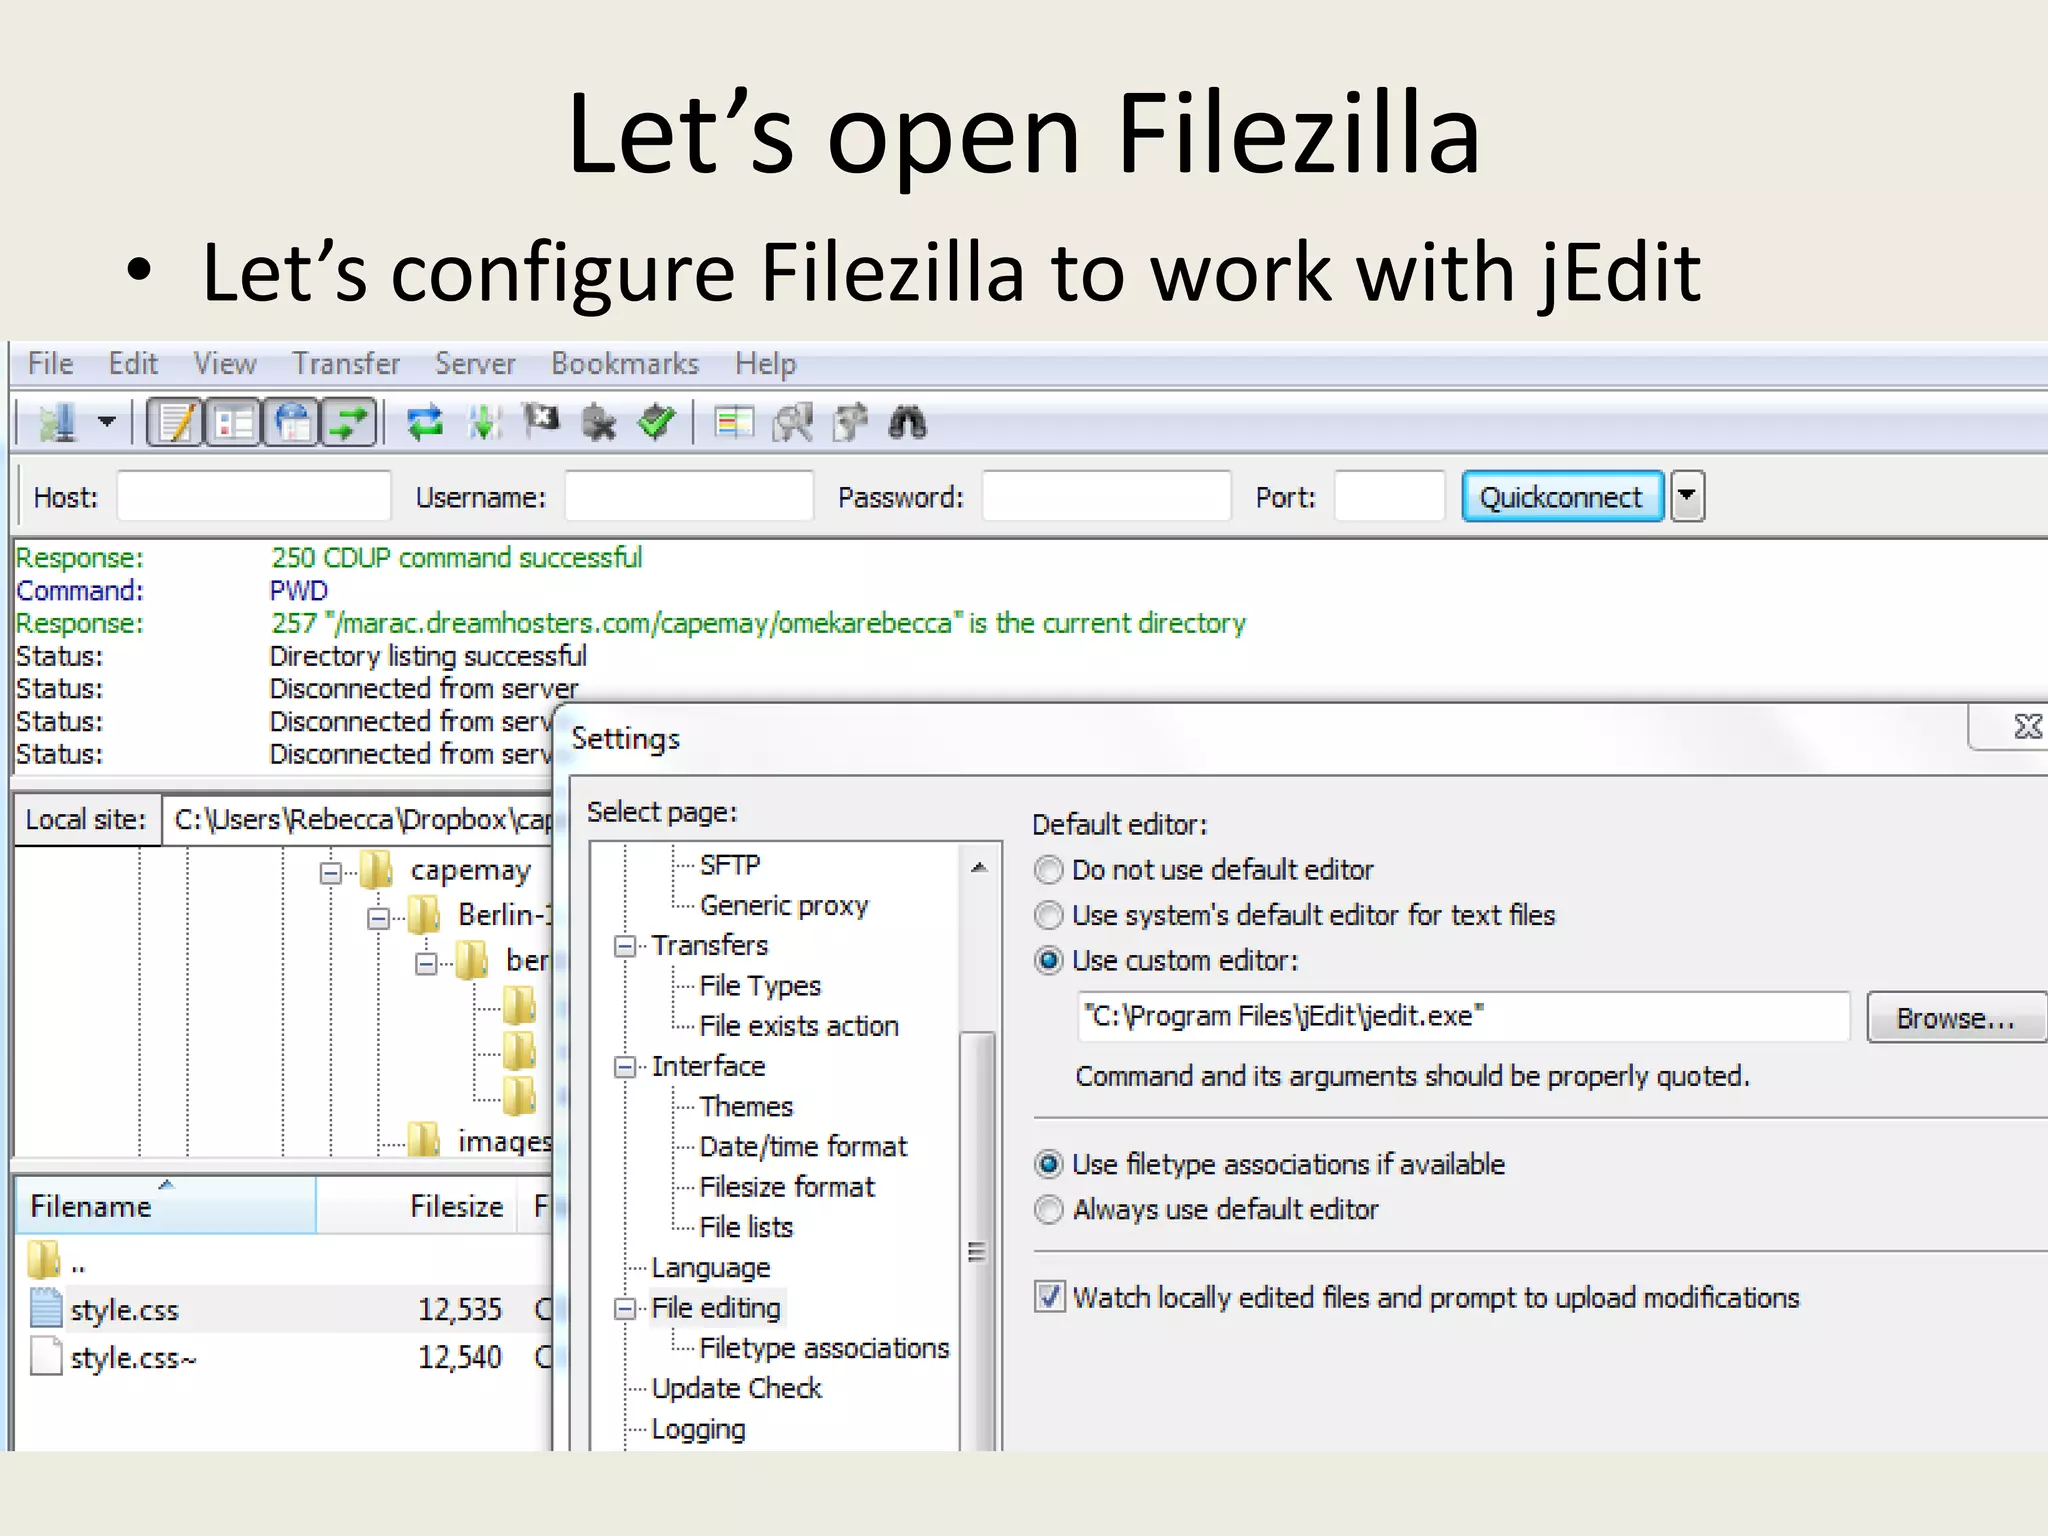Sort by Filename column header
Viewport: 2048px width, 1536px height.
[x=165, y=1205]
